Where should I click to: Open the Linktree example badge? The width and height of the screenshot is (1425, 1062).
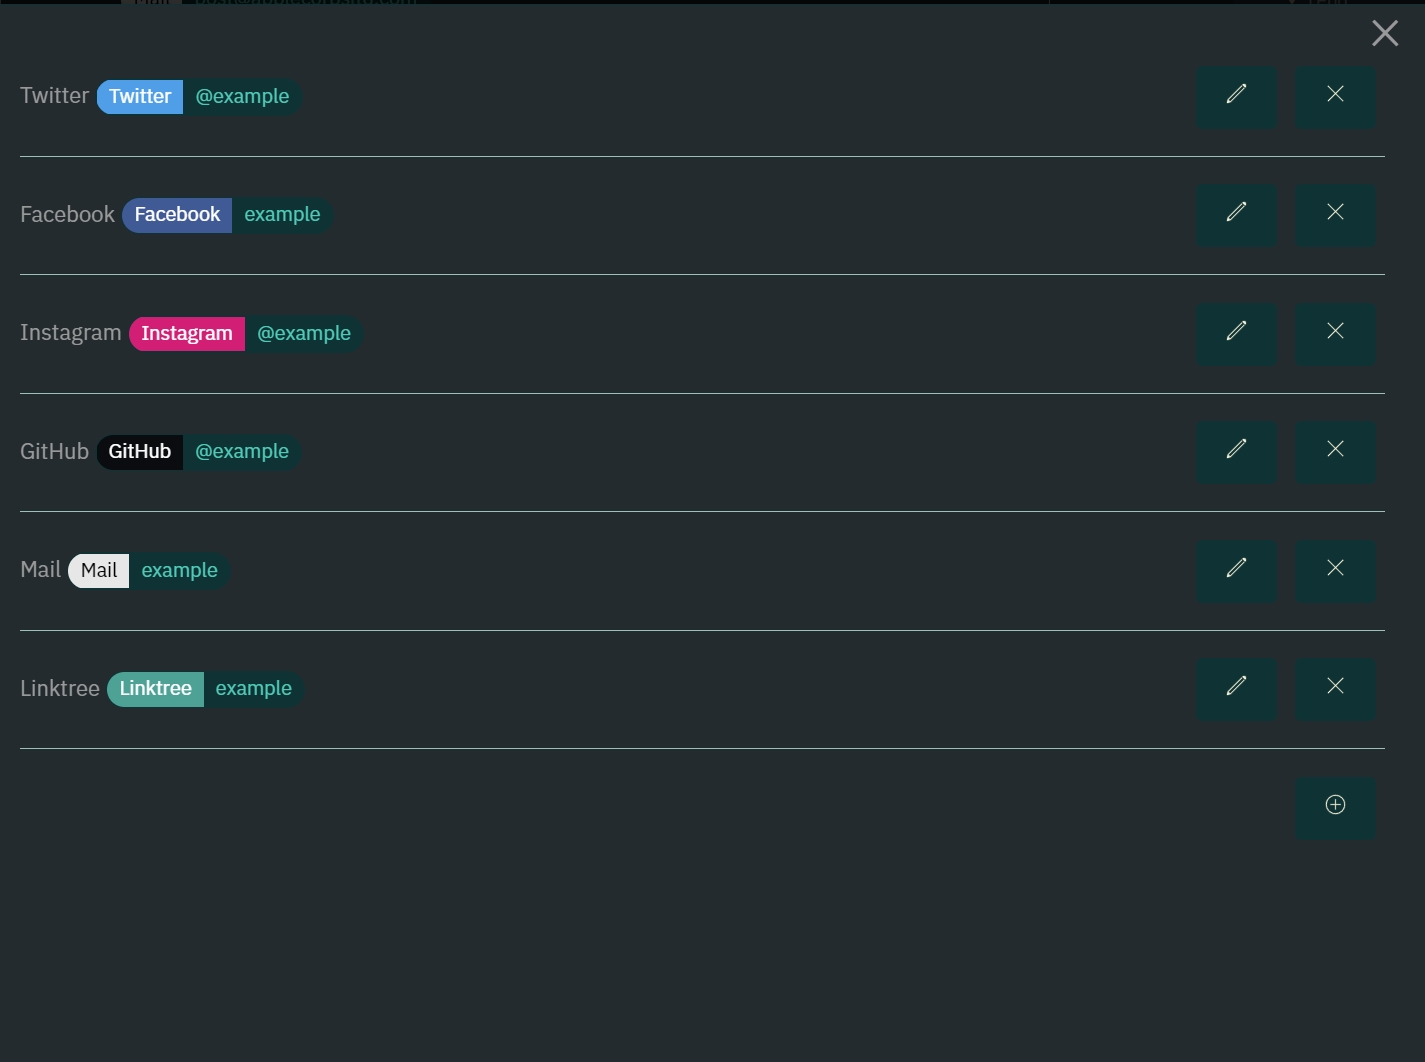tap(206, 688)
